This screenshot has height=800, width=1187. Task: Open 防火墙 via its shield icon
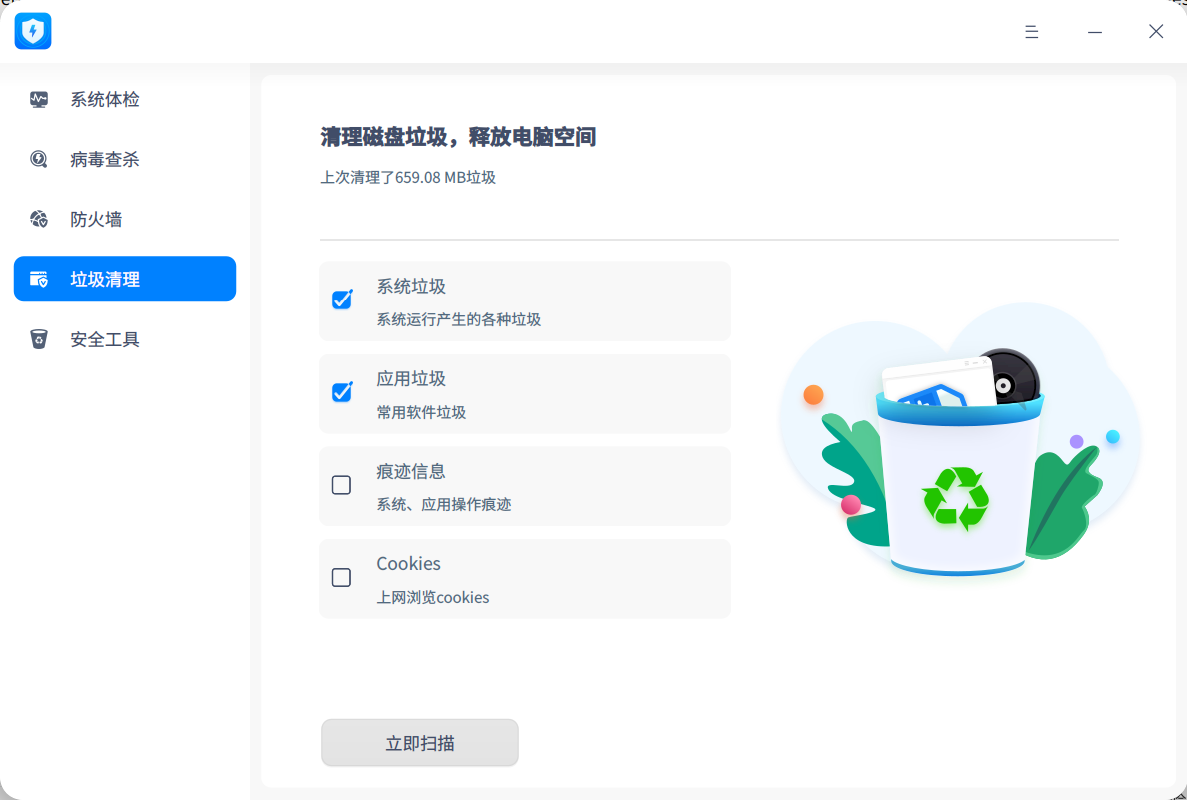[x=38, y=219]
